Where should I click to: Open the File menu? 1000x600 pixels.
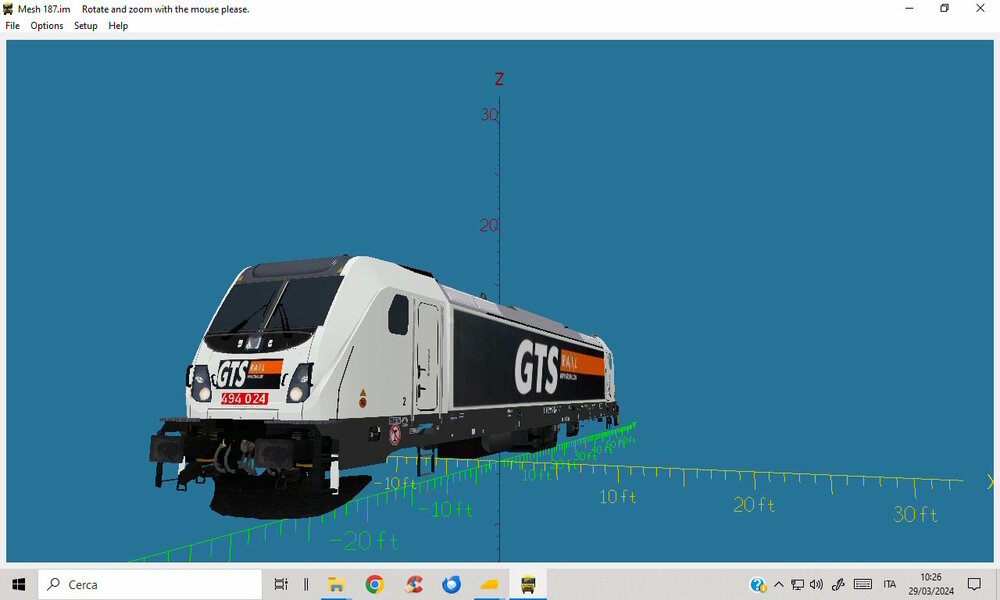[13, 26]
